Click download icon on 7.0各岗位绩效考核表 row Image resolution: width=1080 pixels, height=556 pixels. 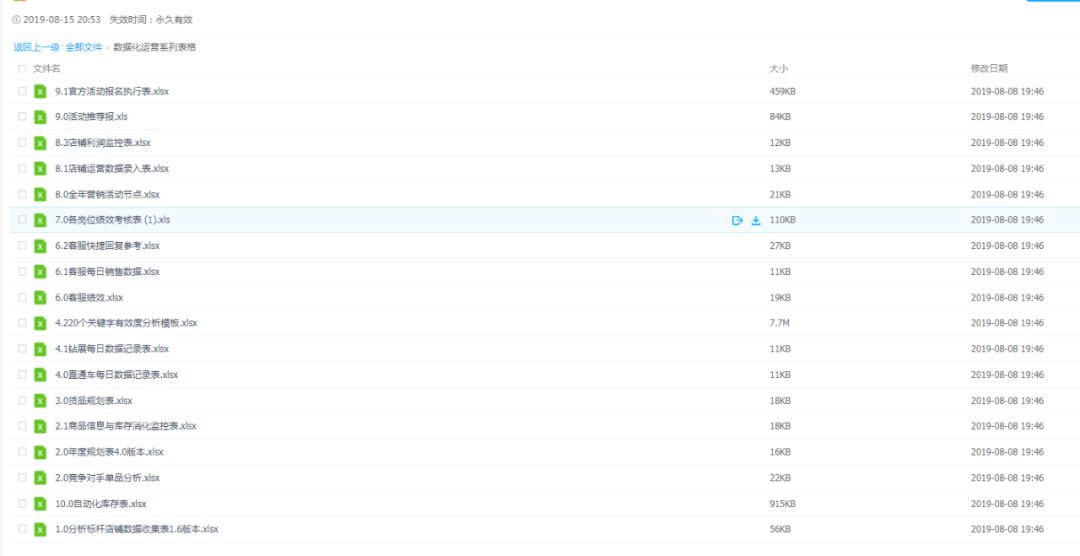coord(756,220)
